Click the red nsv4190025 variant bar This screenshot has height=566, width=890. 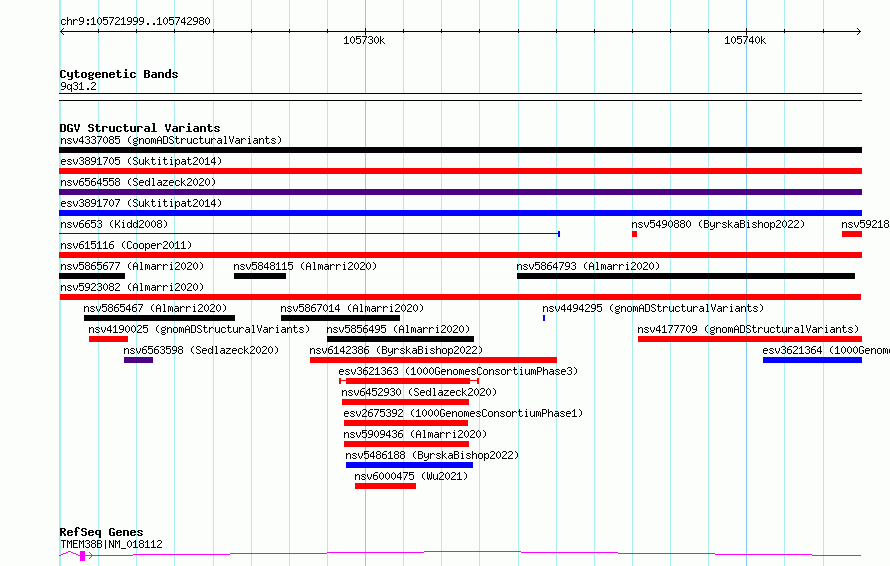click(x=108, y=339)
